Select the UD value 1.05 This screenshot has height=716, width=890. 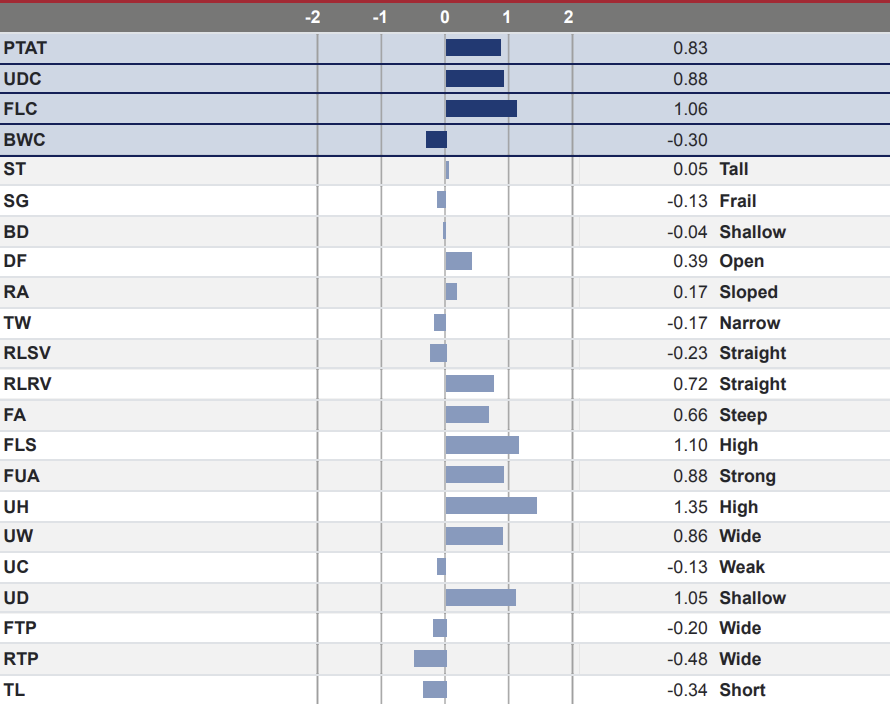pyautogui.click(x=690, y=598)
